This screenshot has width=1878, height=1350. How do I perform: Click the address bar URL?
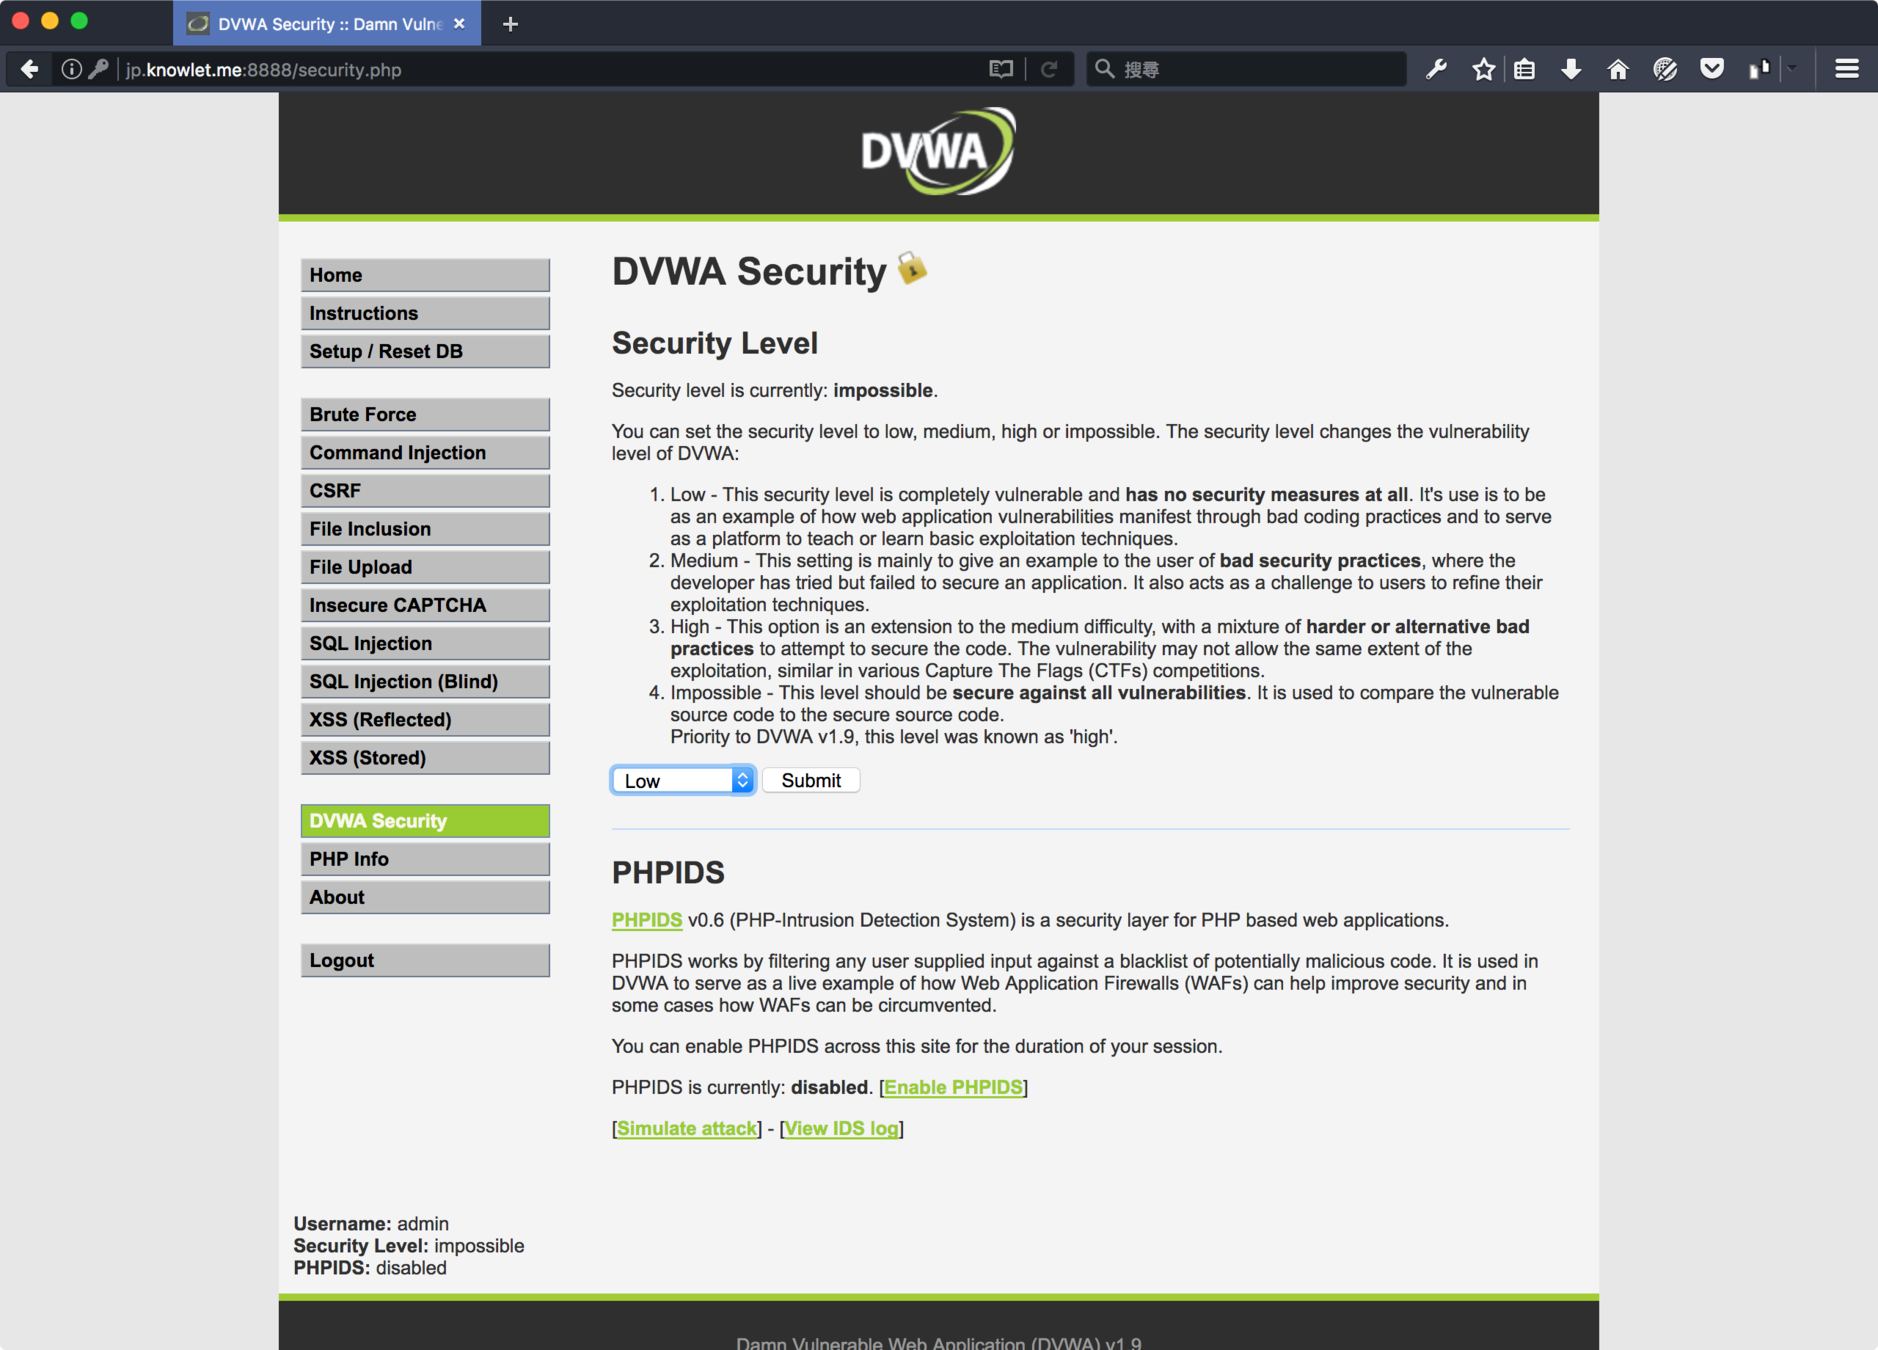(264, 69)
